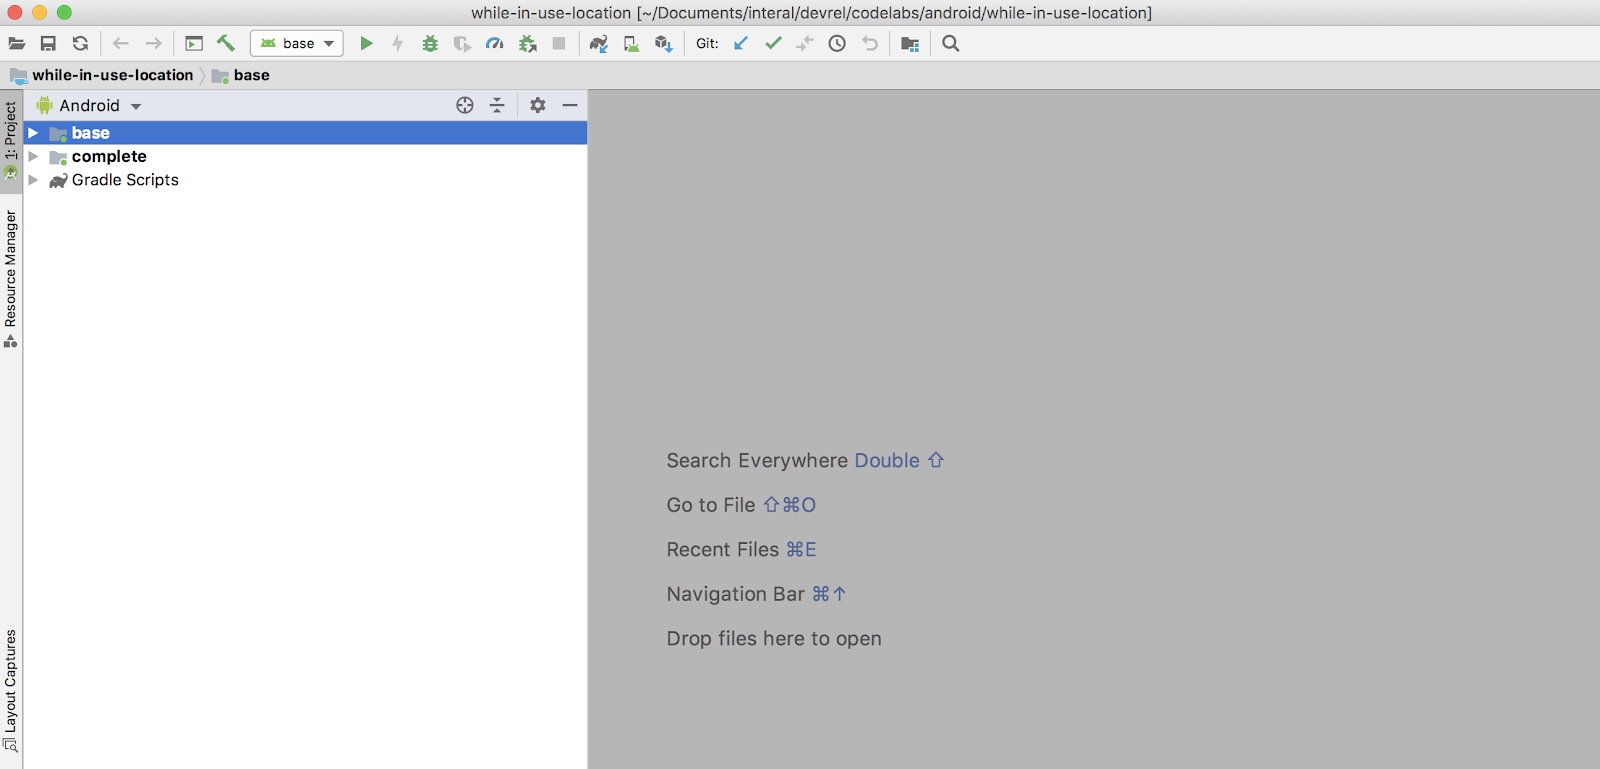Expand the complete module folder

tap(33, 157)
